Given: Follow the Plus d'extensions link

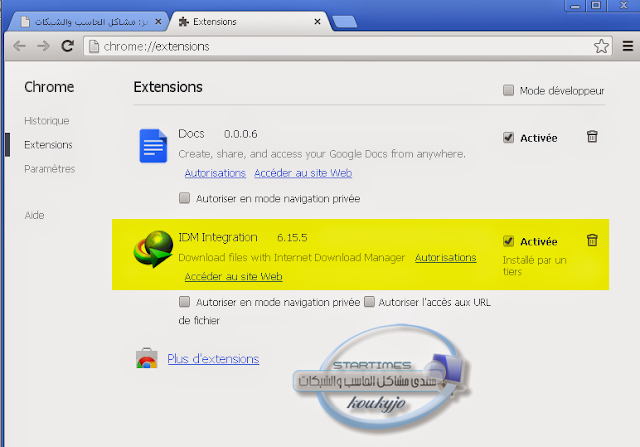Looking at the screenshot, I should tap(213, 359).
